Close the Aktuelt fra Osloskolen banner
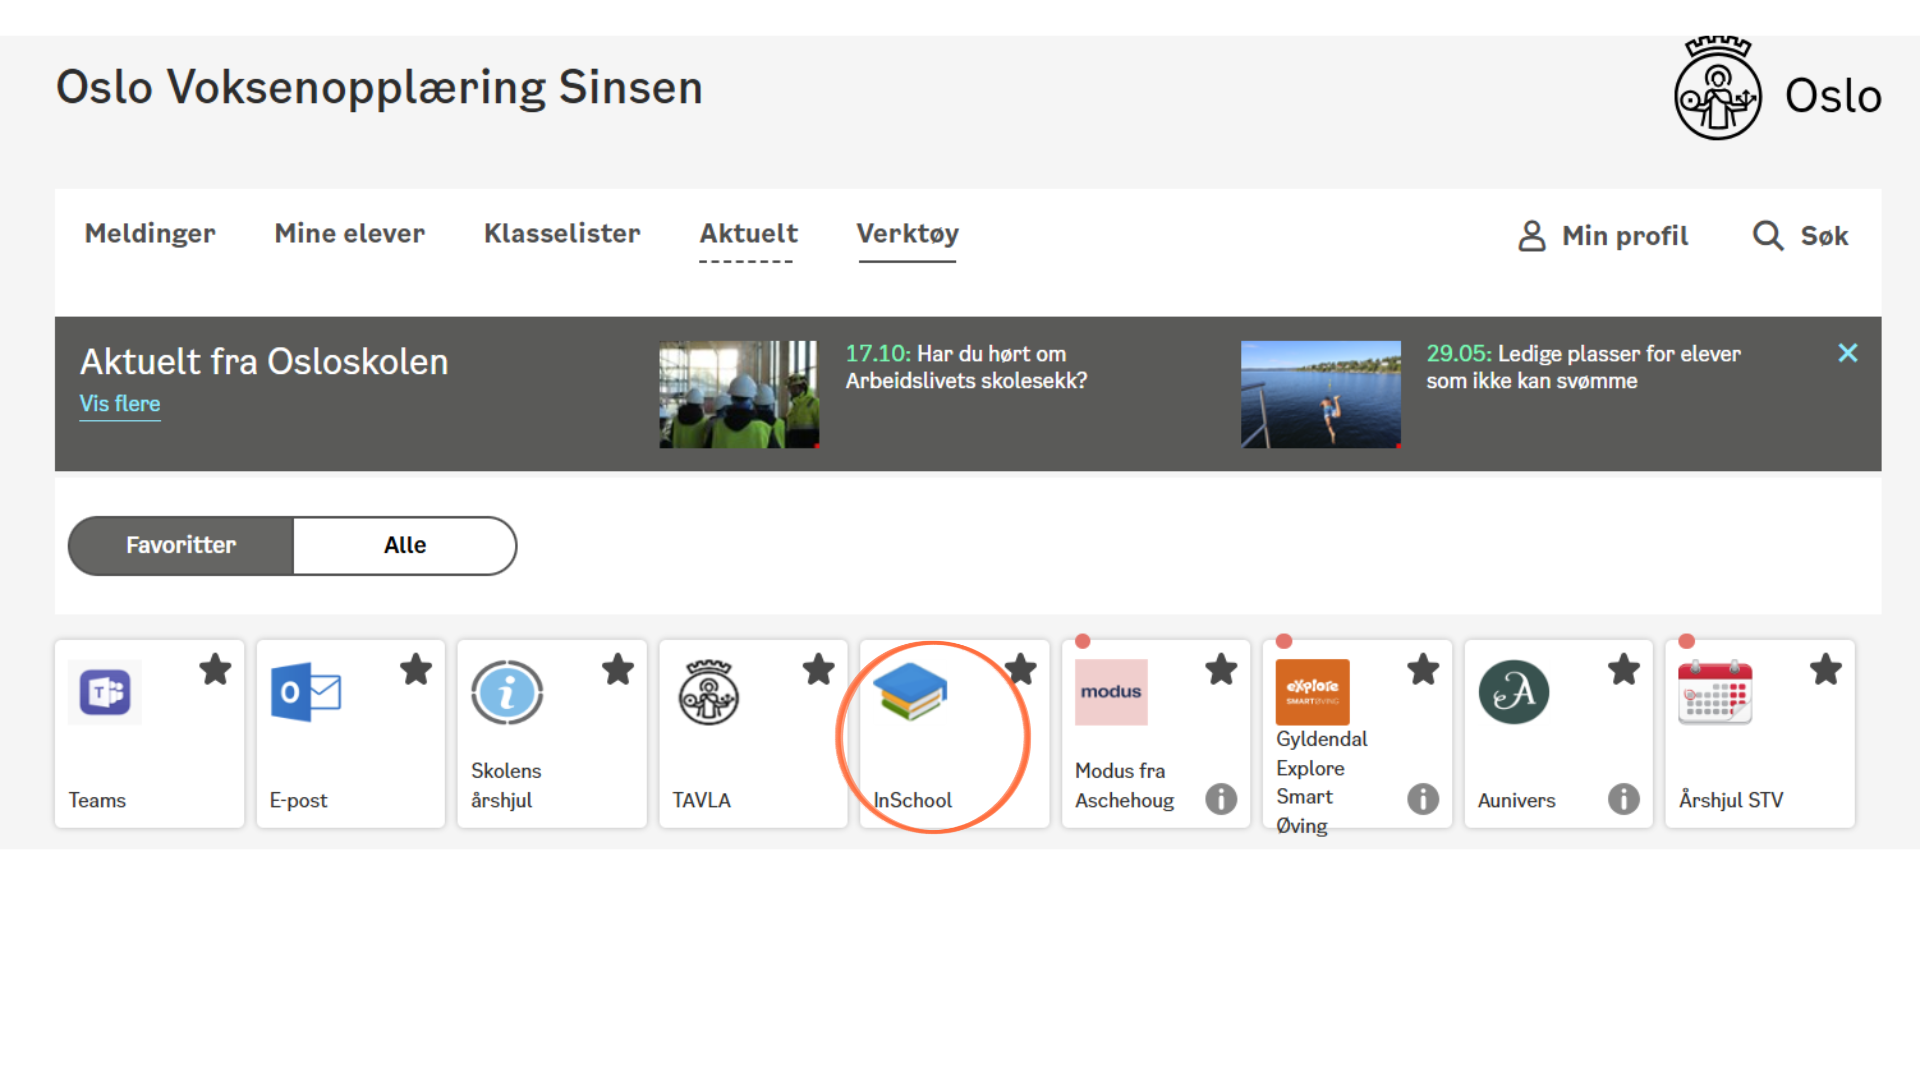This screenshot has width=1920, height=1080. 1847,353
